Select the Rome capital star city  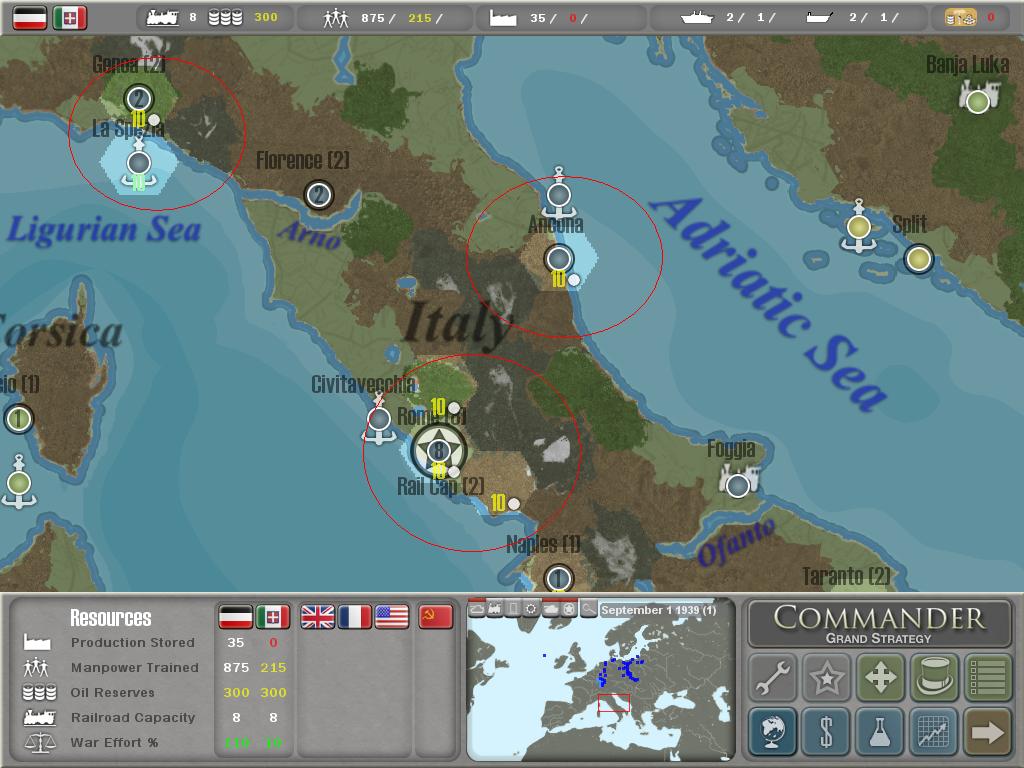(439, 450)
